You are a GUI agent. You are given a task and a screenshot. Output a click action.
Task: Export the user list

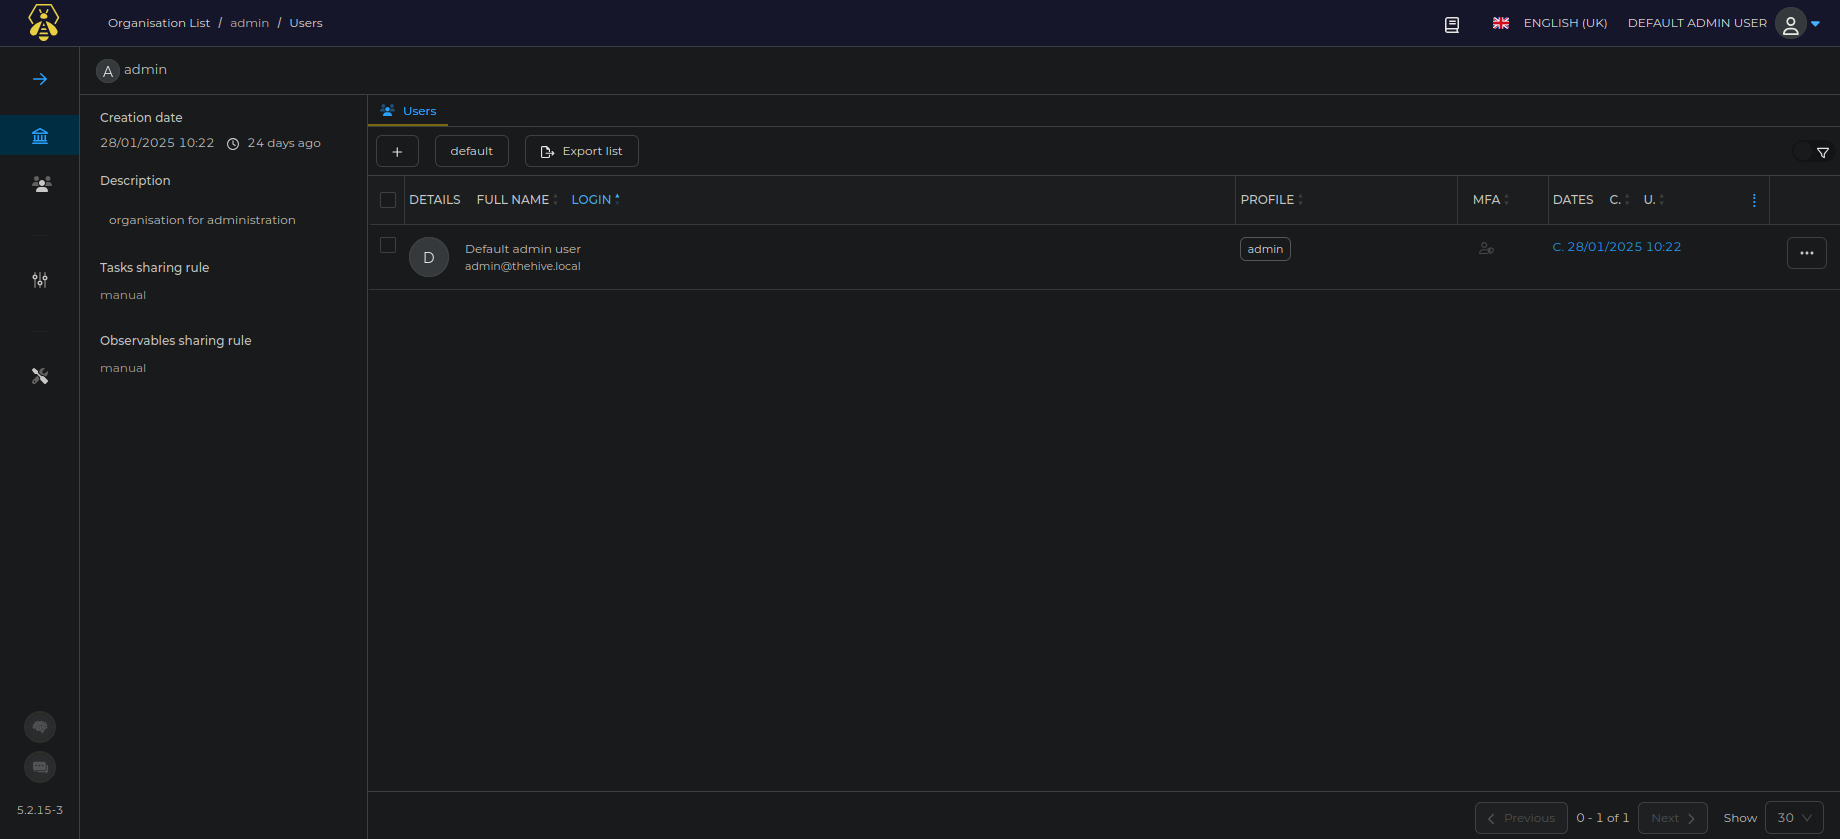[x=582, y=151]
